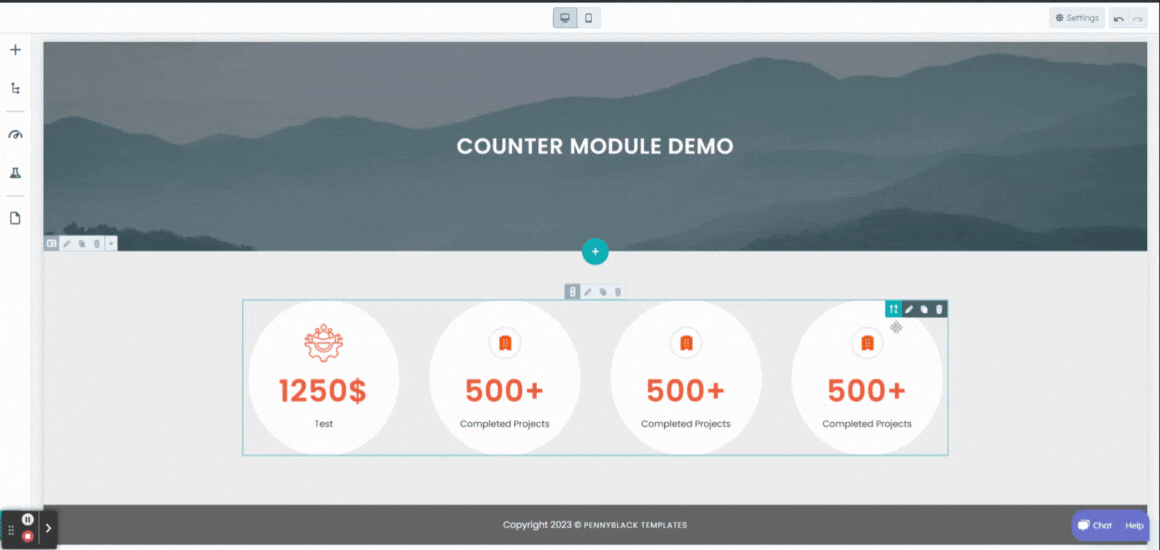Stop the screen recording
Screen dimensions: 1160x550
click(27, 536)
